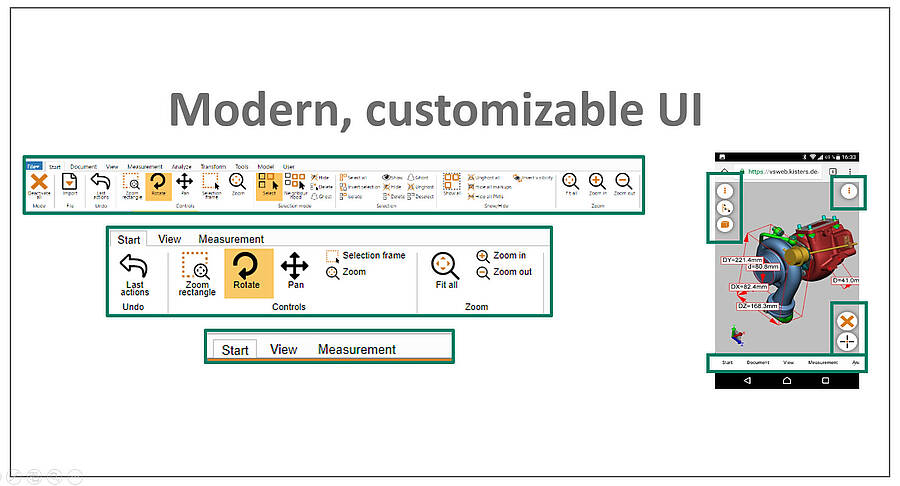This screenshot has width=900, height=486.
Task: Select Start tab in the enlarged ribbon
Action: pos(129,239)
